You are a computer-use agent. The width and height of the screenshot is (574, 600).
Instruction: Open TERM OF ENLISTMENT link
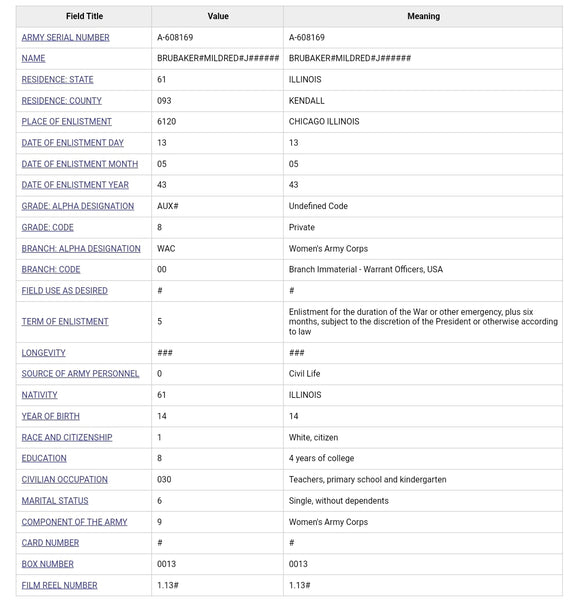65,321
